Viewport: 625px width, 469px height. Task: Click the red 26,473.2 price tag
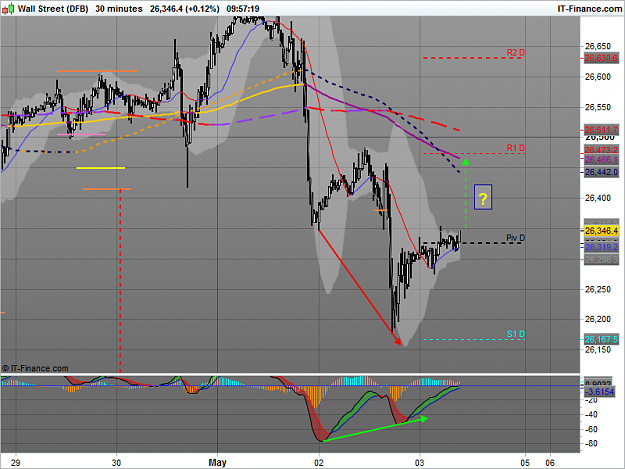click(601, 150)
